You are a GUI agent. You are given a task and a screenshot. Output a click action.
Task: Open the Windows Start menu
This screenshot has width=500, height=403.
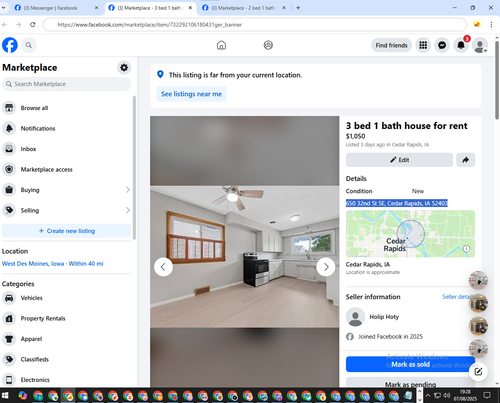[5, 396]
